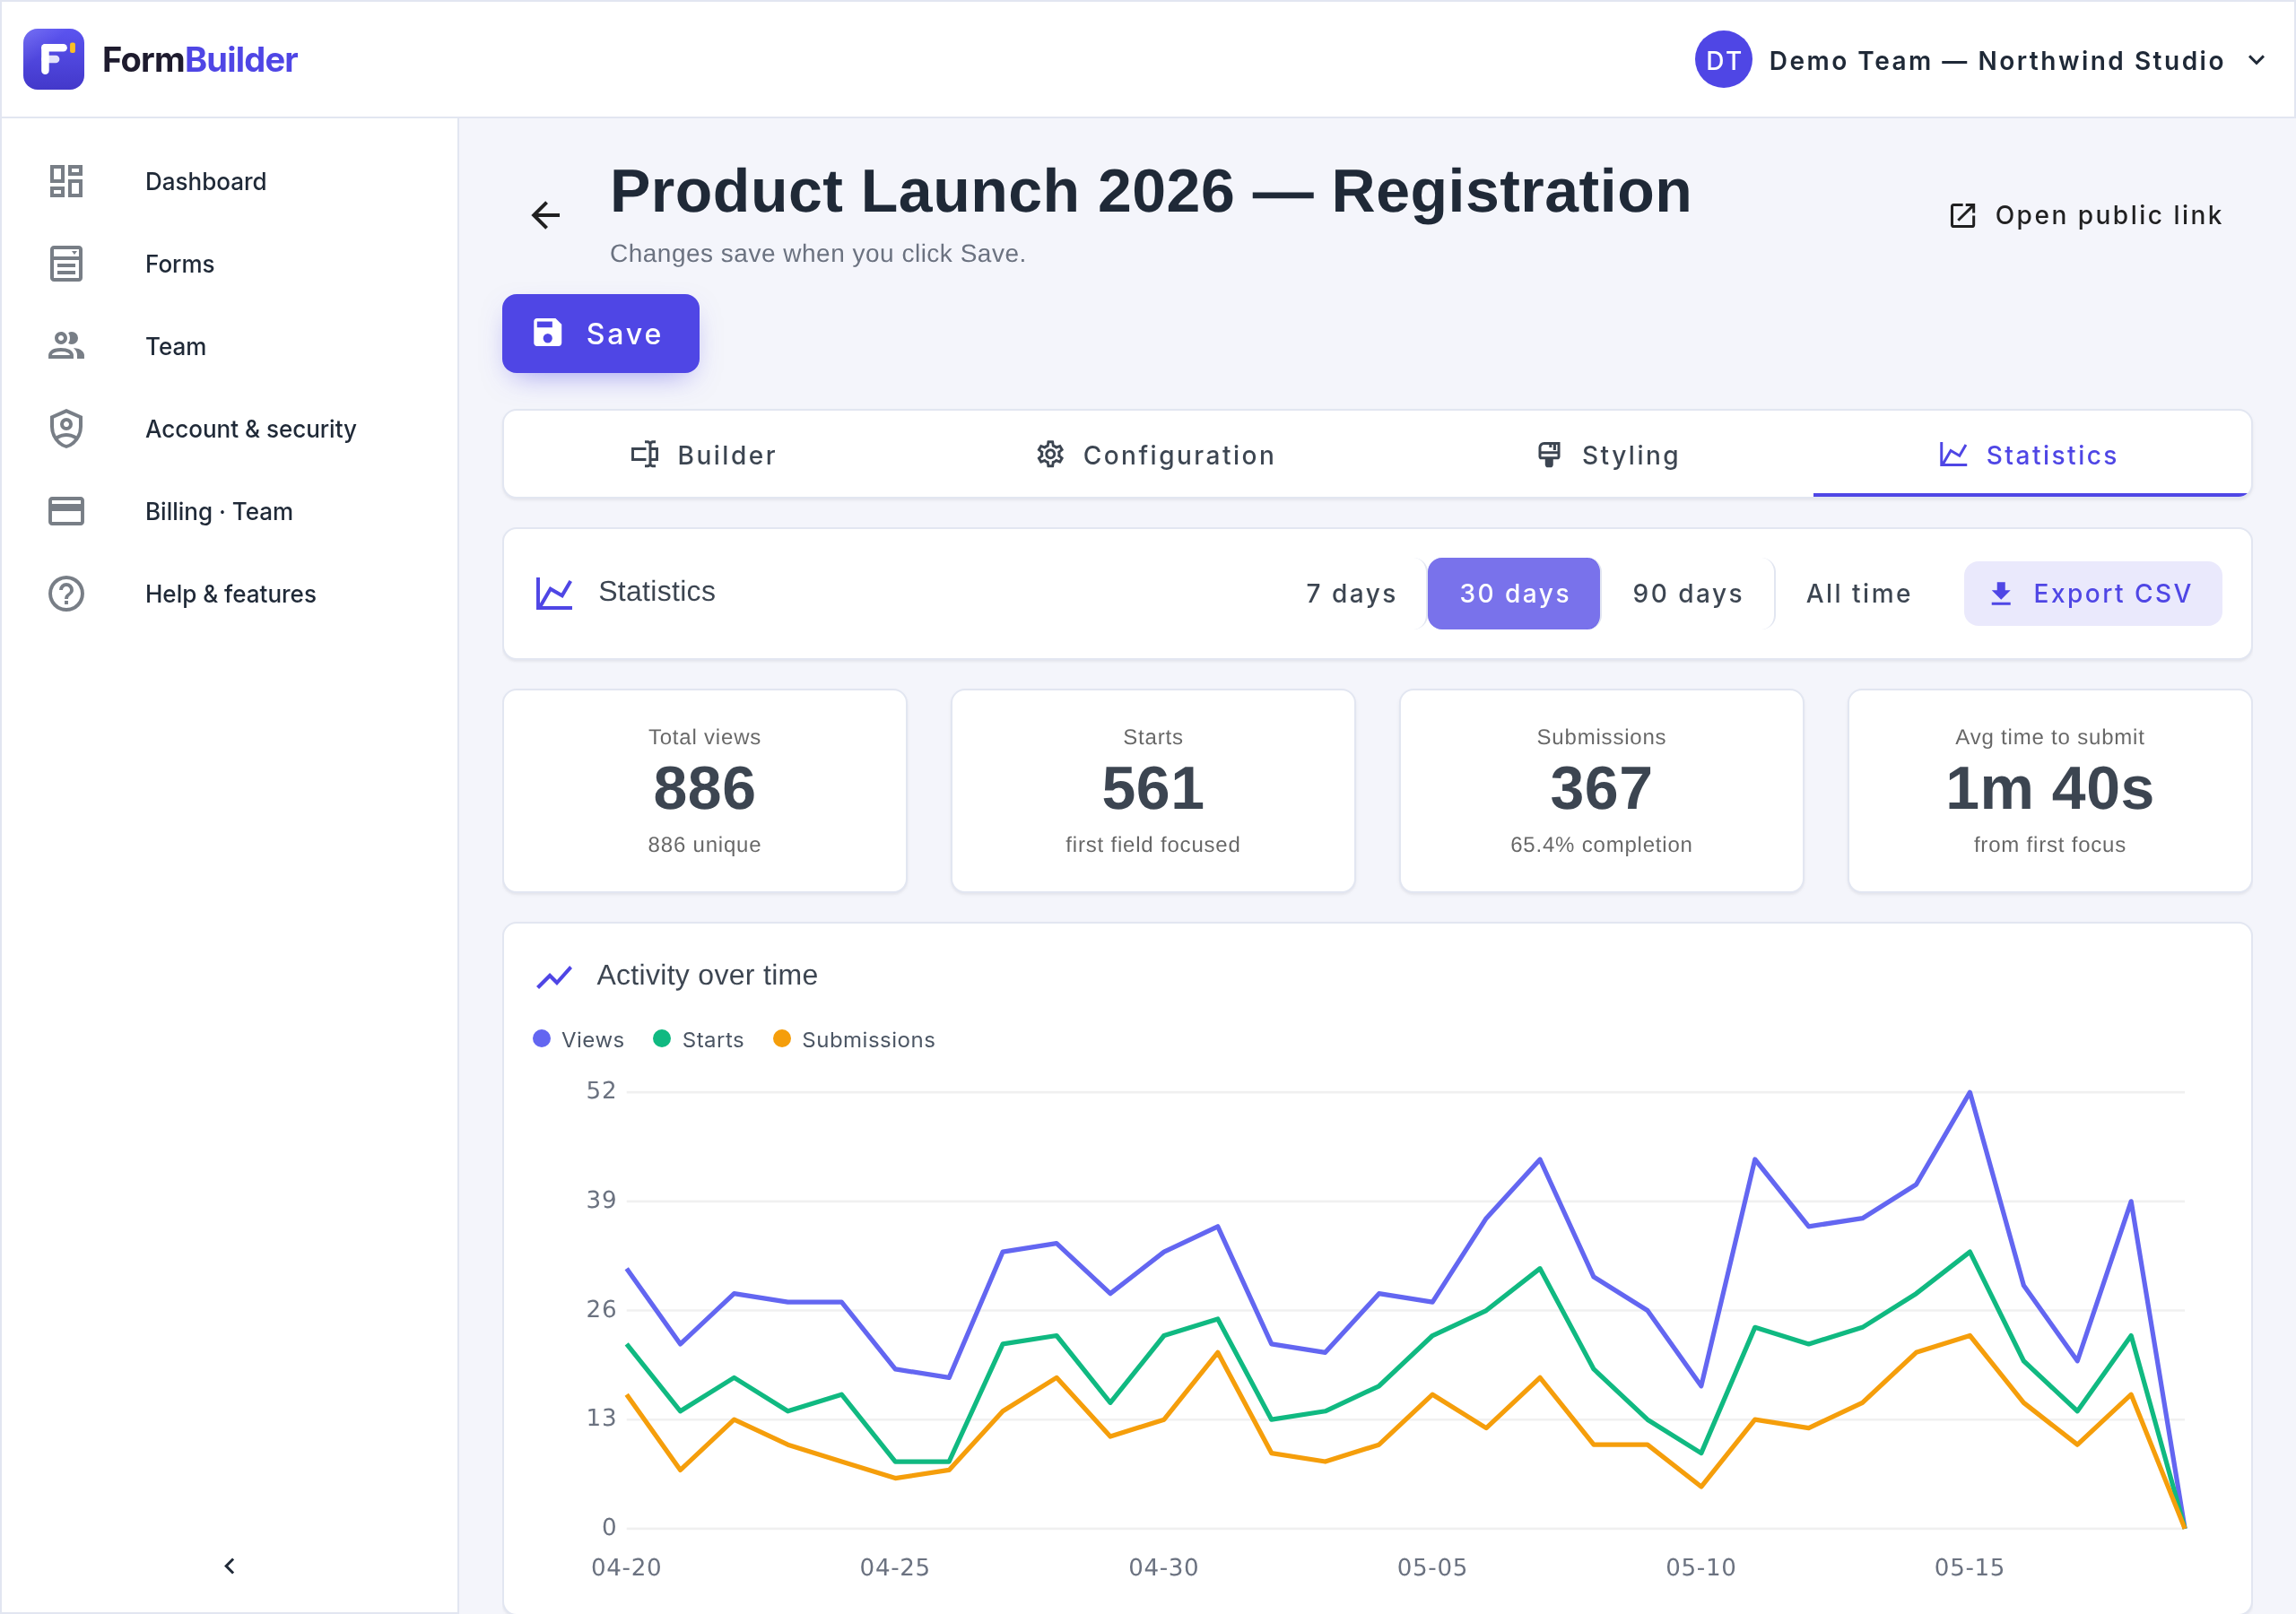Click the form title Product Launch 2026 — Registration

[x=1150, y=190]
